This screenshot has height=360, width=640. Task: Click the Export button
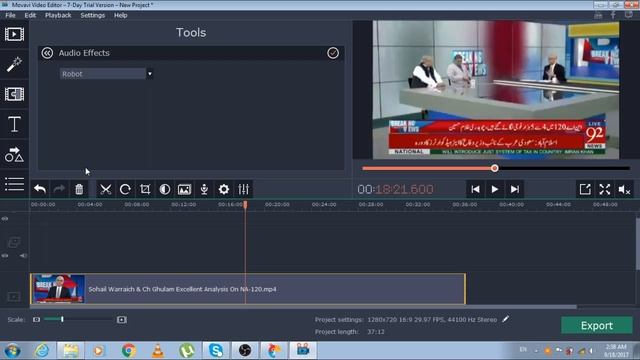pyautogui.click(x=597, y=325)
